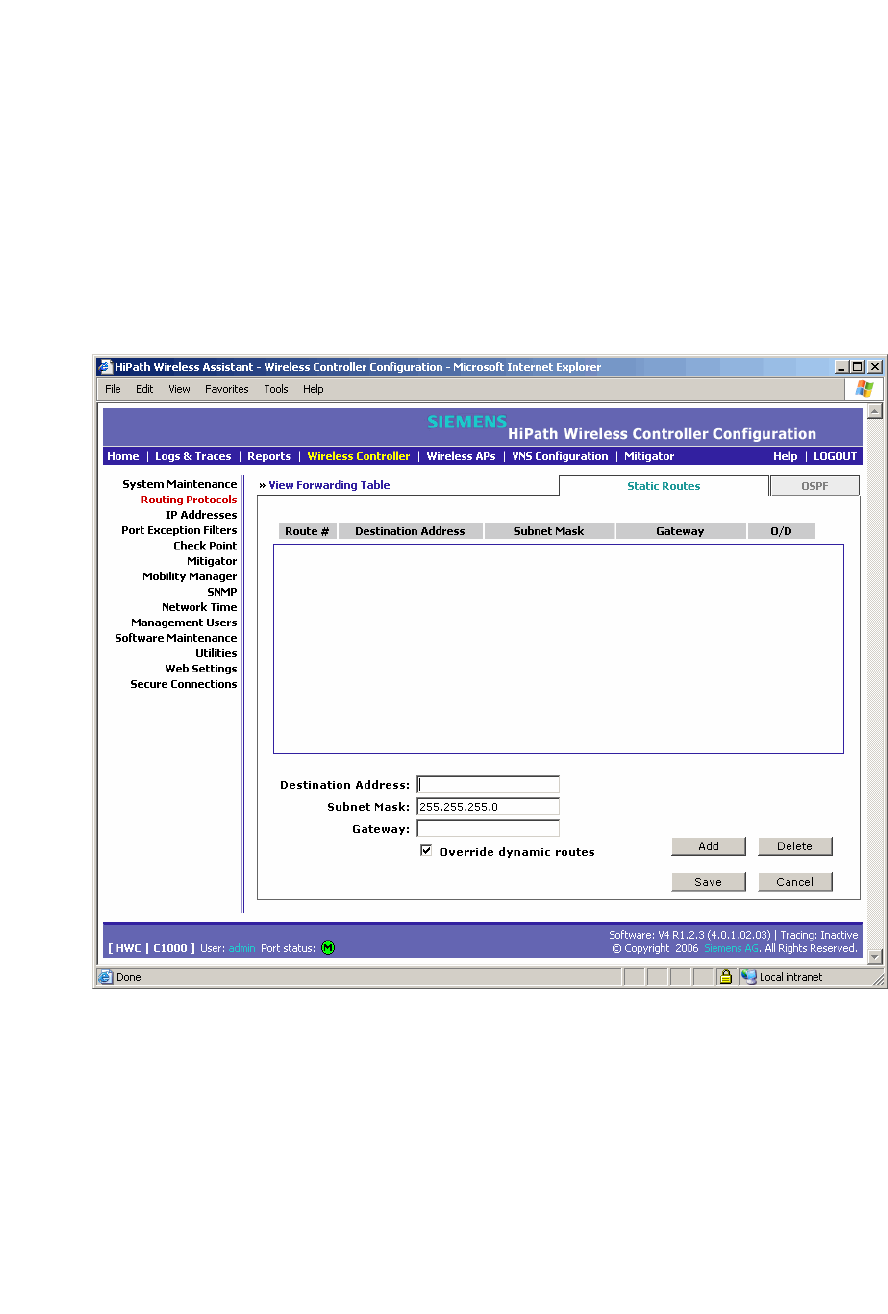Viewport: 888px width, 1314px height.
Task: Click Tracing: Inactive status text
Action: point(819,935)
